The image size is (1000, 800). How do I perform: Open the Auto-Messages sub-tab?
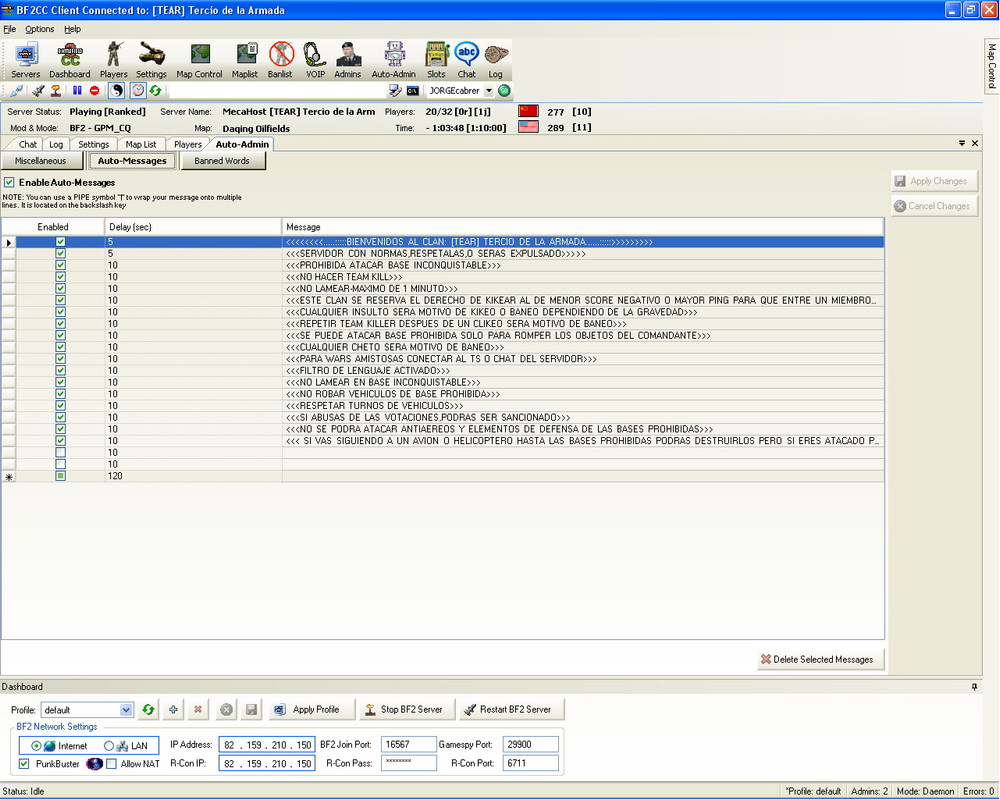[132, 161]
